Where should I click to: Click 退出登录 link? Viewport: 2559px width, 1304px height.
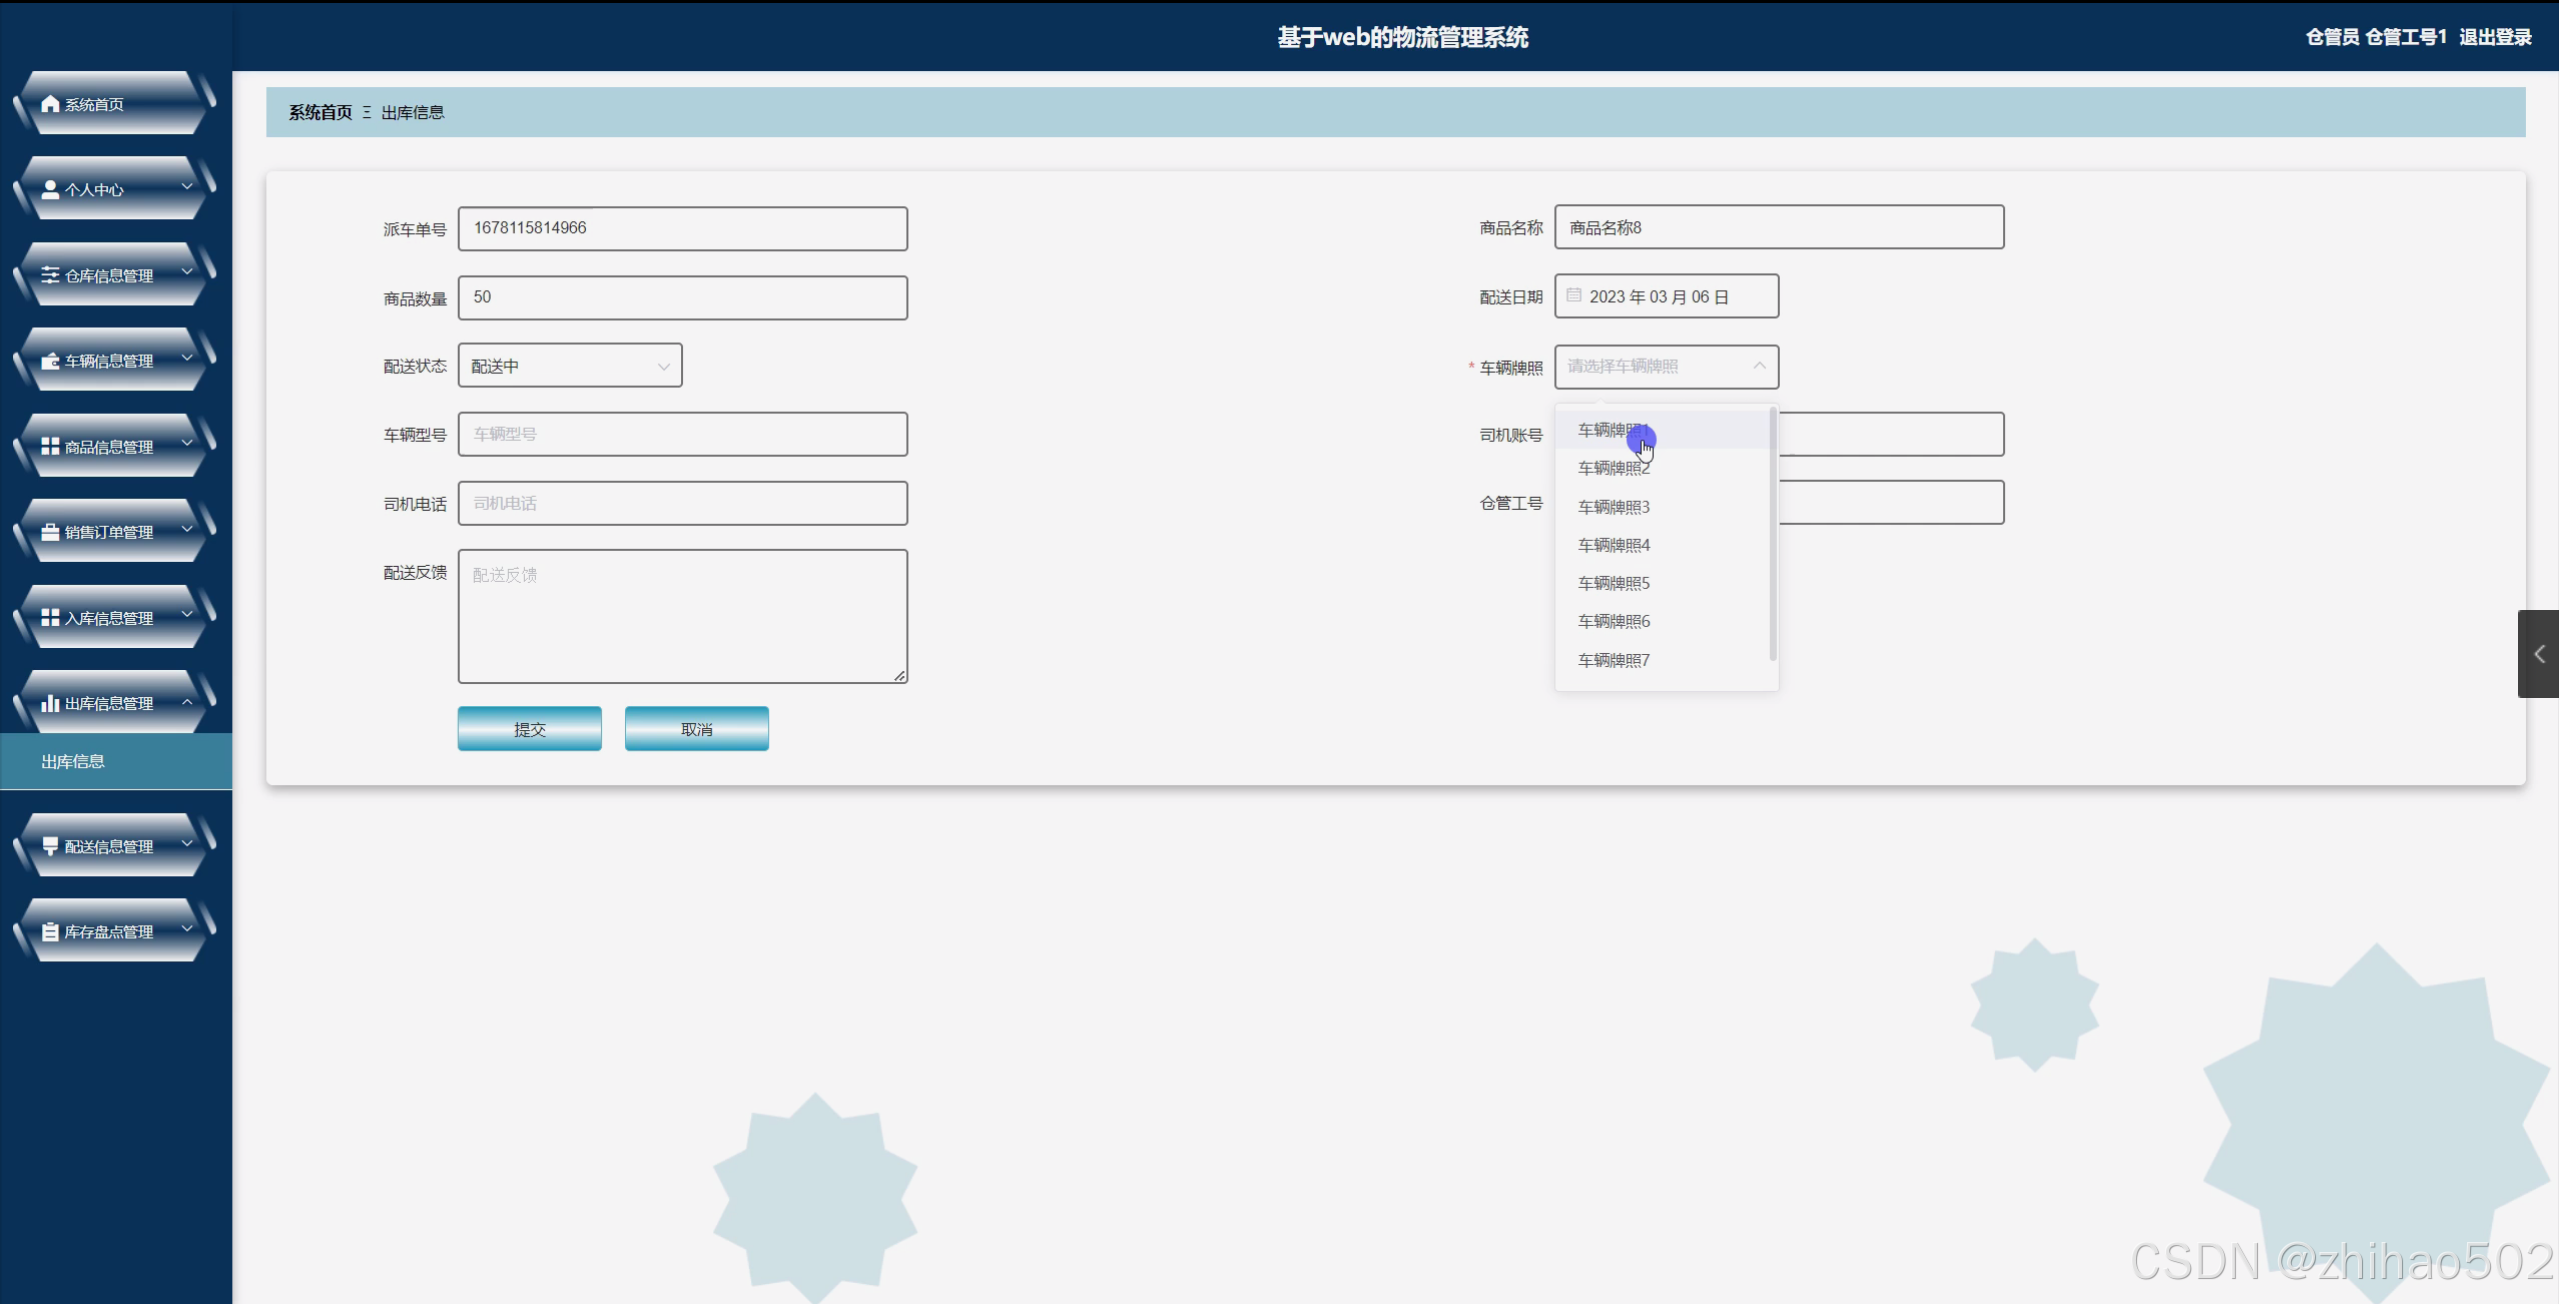click(2494, 37)
